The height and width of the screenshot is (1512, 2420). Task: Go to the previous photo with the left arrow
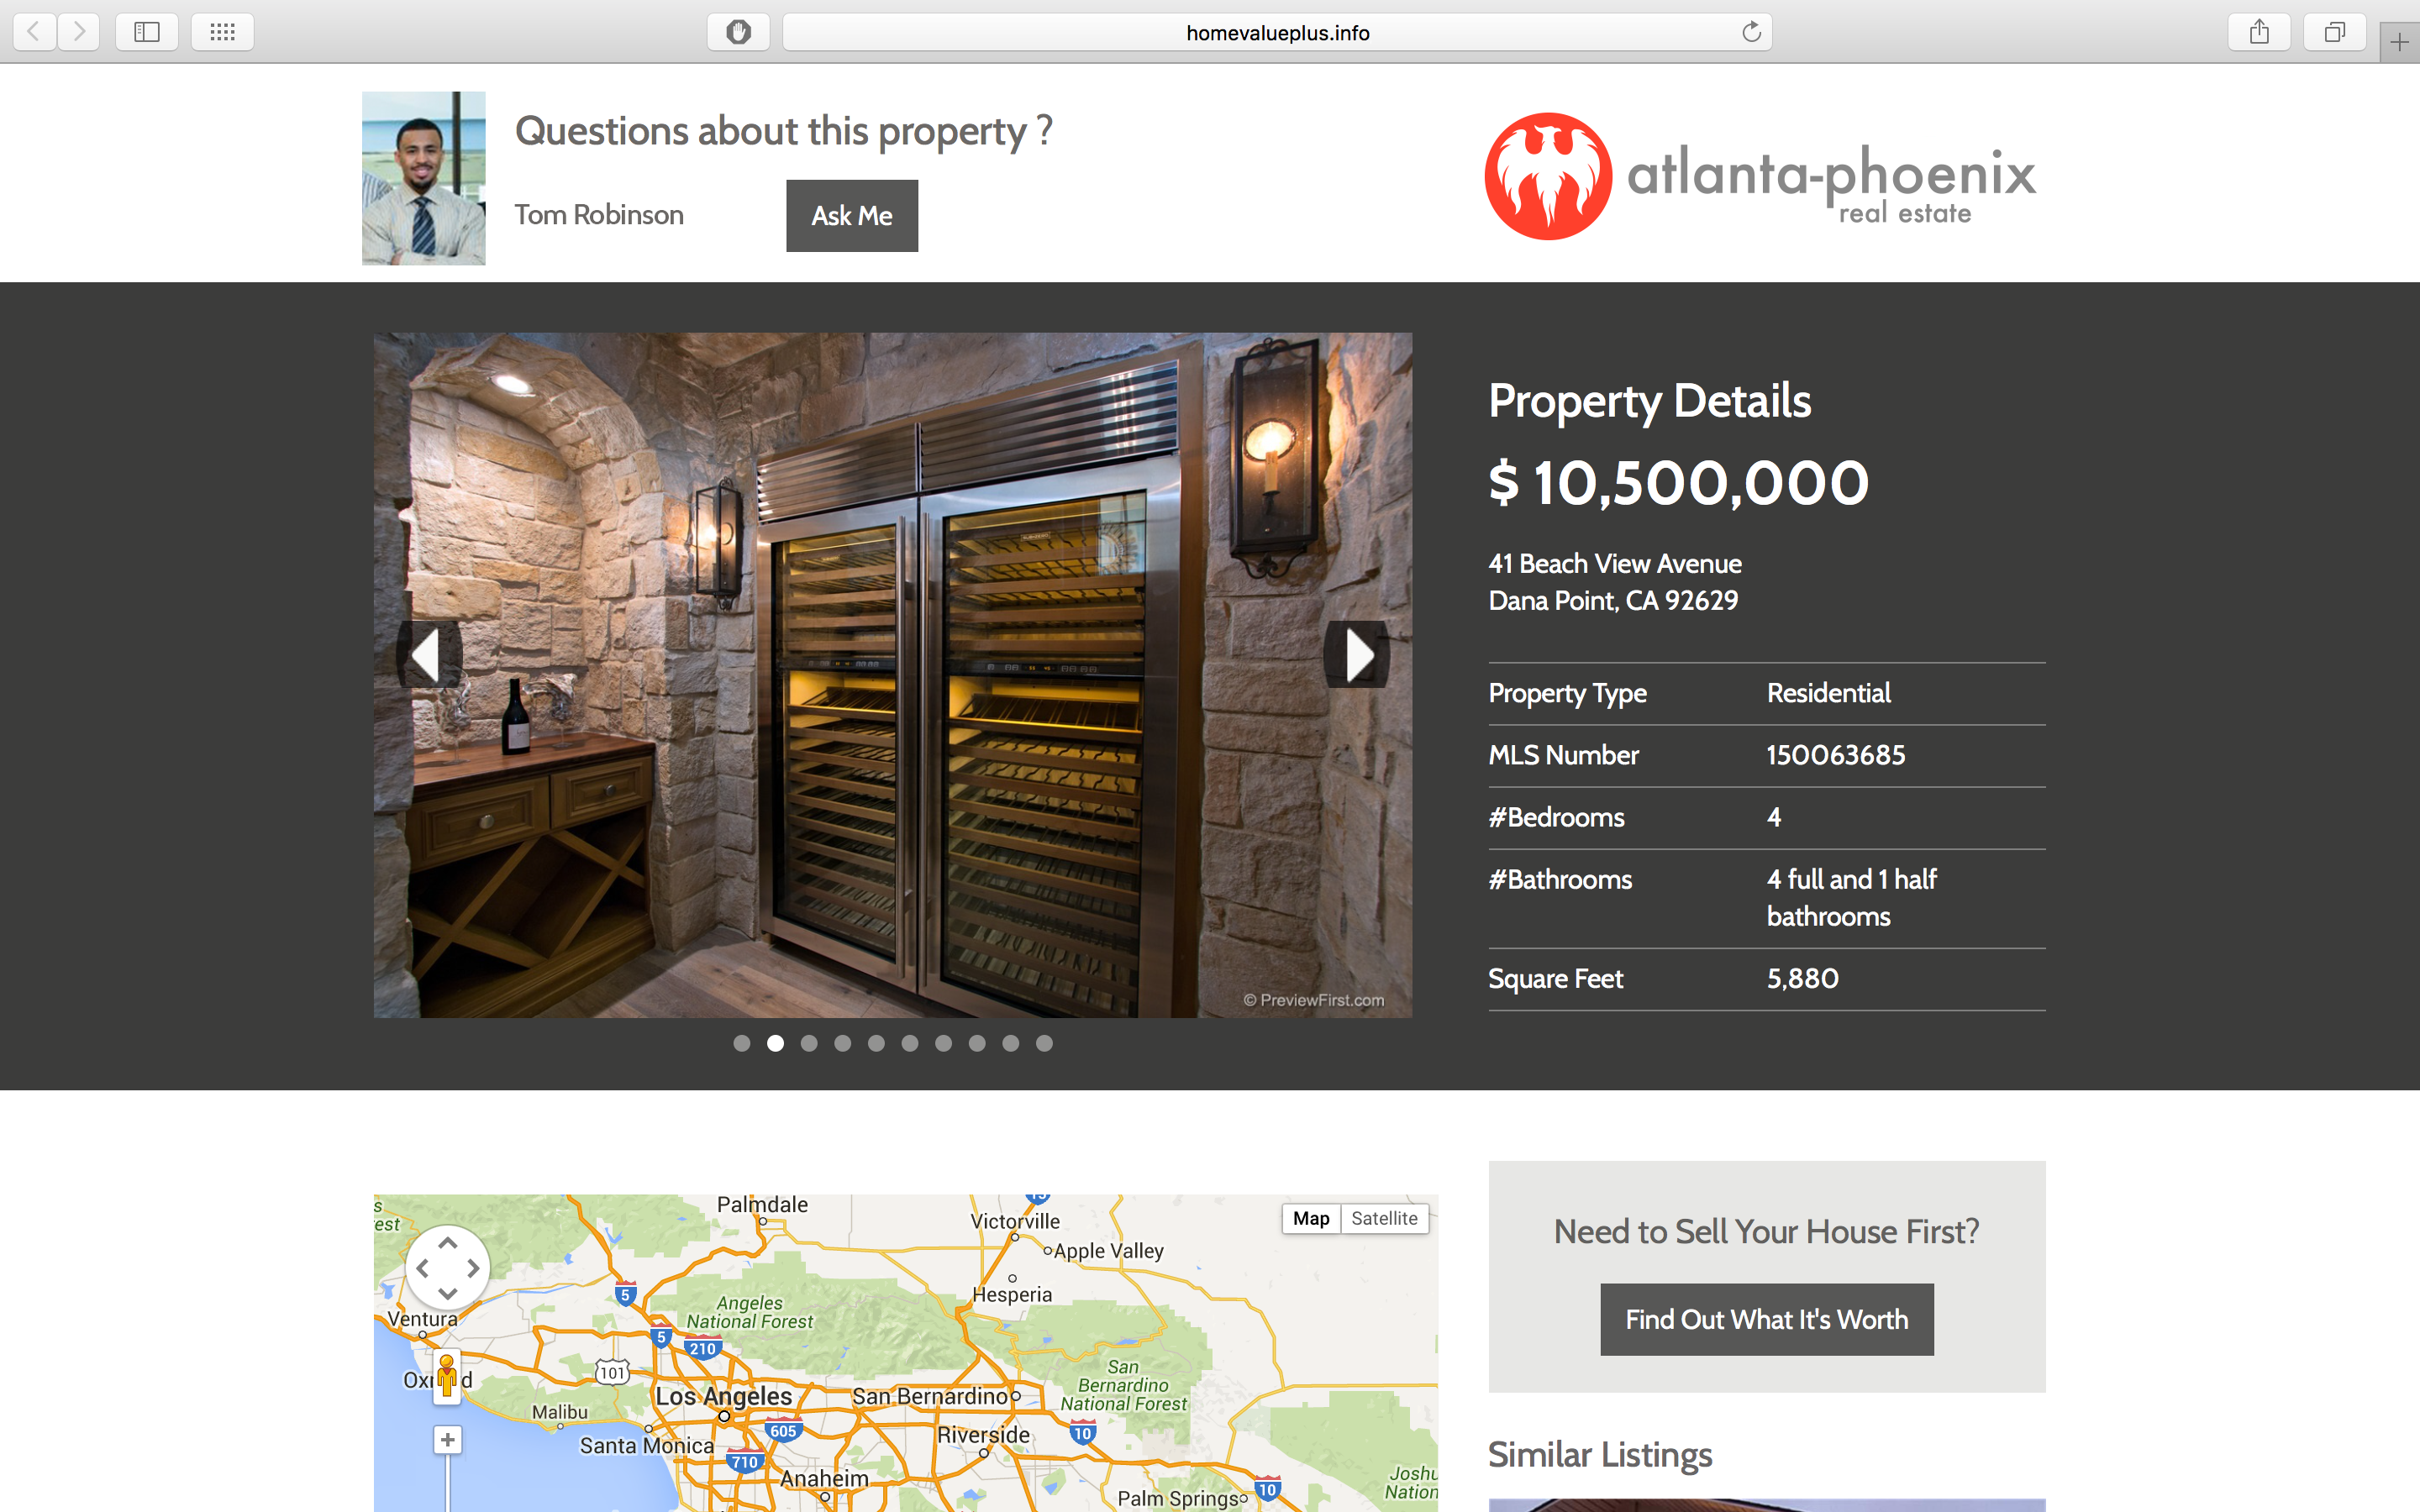pyautogui.click(x=429, y=654)
